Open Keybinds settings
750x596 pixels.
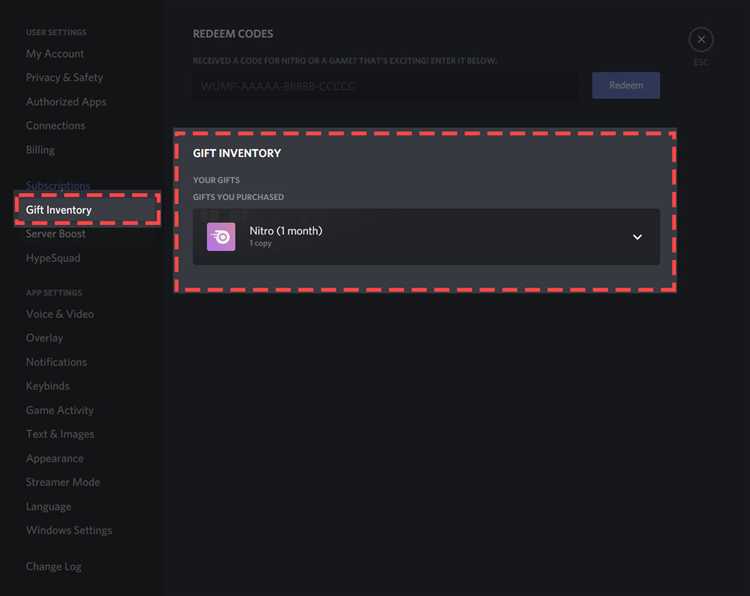[48, 386]
